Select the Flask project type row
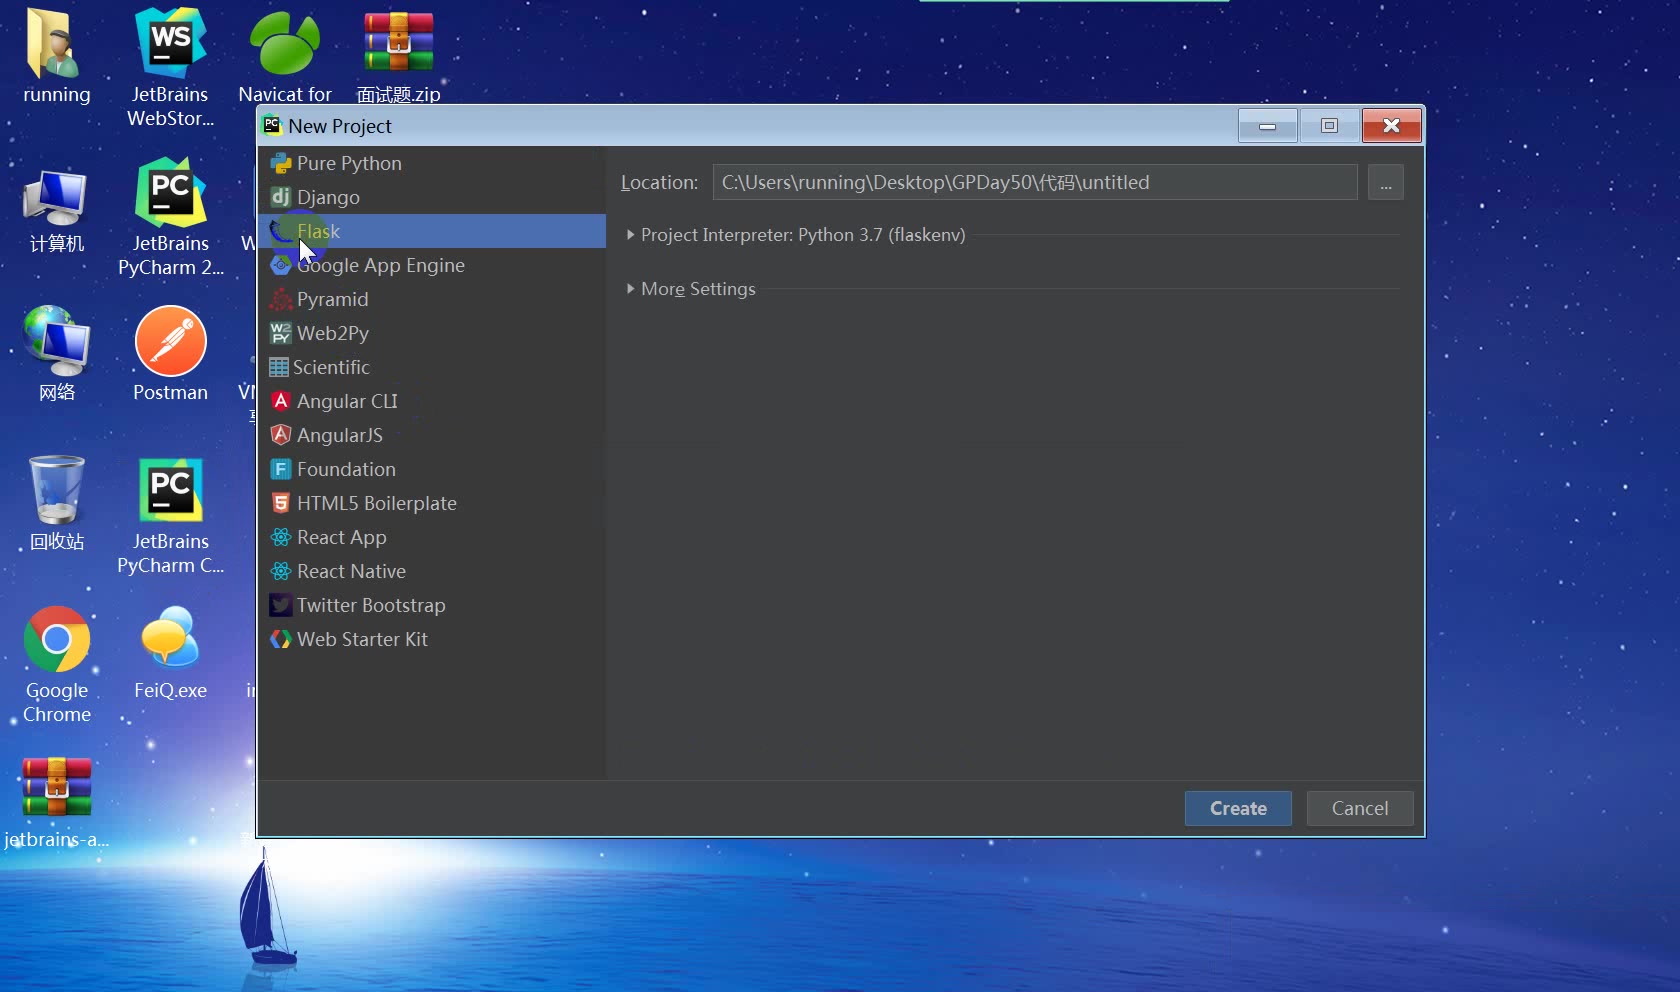 click(x=432, y=231)
